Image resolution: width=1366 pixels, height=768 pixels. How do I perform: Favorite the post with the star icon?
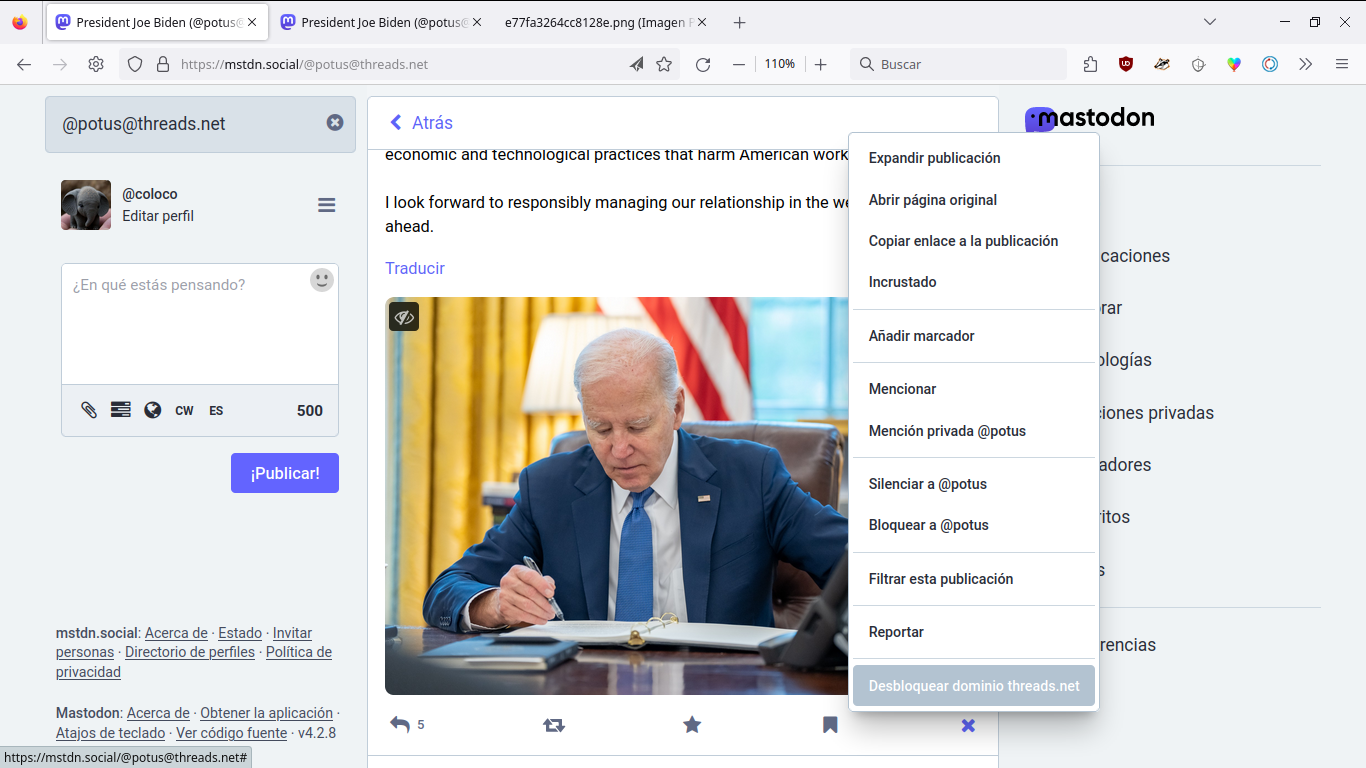[x=692, y=725]
